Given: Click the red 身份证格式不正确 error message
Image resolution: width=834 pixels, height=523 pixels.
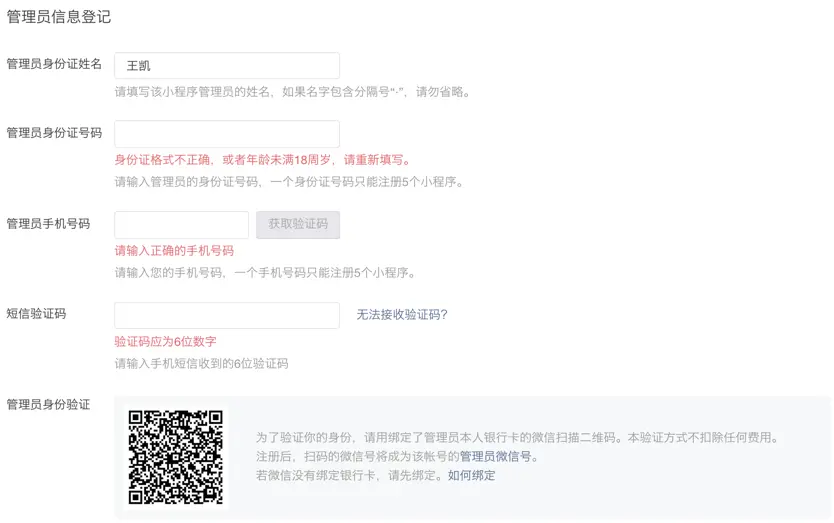Looking at the screenshot, I should click(262, 160).
